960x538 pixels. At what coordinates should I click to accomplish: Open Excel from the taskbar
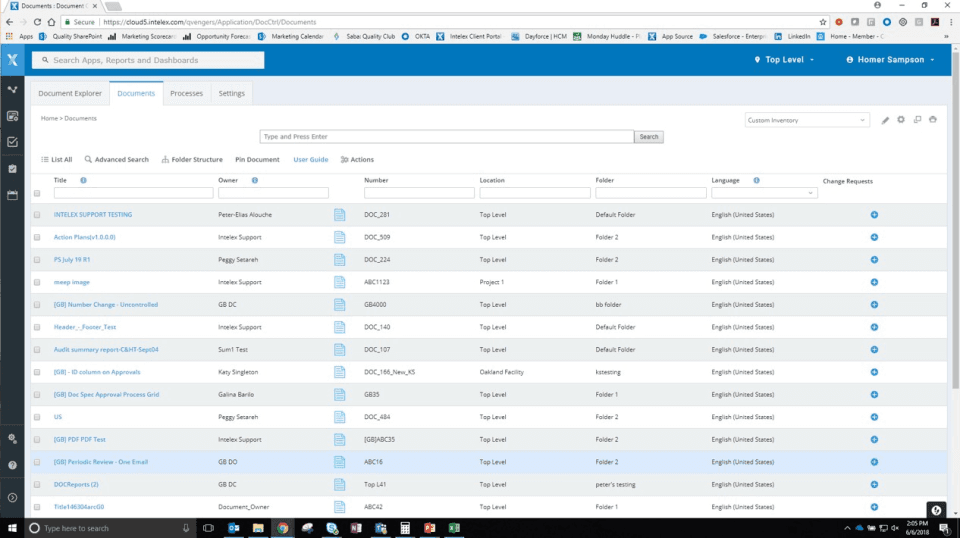click(454, 528)
